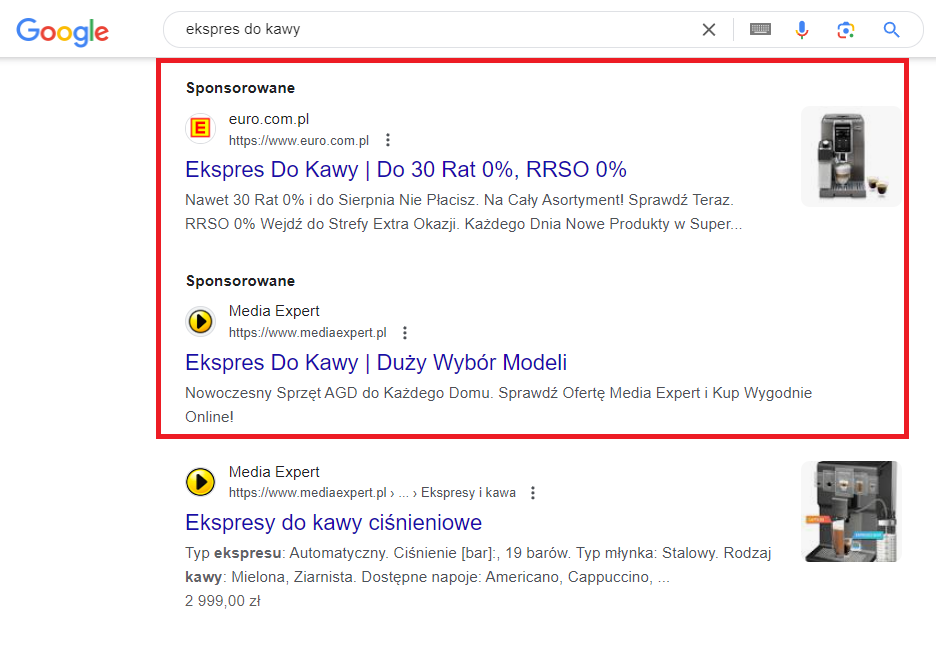The height and width of the screenshot is (646, 936).
Task: Open three-dot menu next to euro.com.pl URL
Action: (x=388, y=140)
